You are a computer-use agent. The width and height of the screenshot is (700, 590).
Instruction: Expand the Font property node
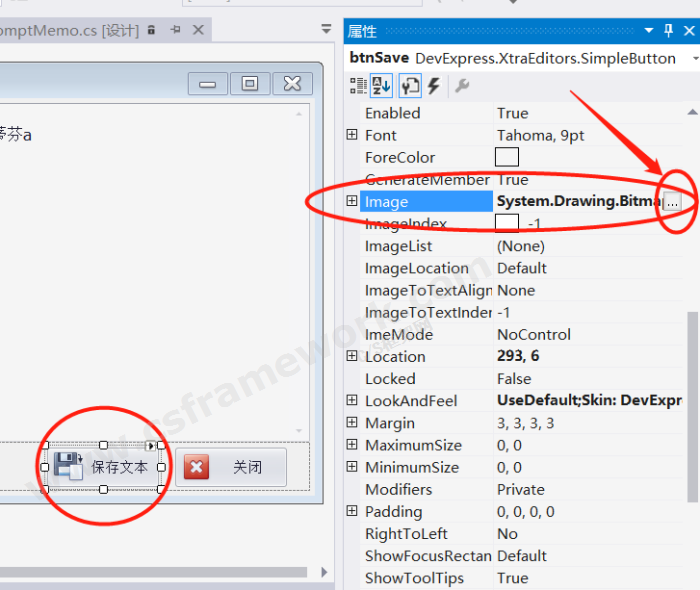351,135
